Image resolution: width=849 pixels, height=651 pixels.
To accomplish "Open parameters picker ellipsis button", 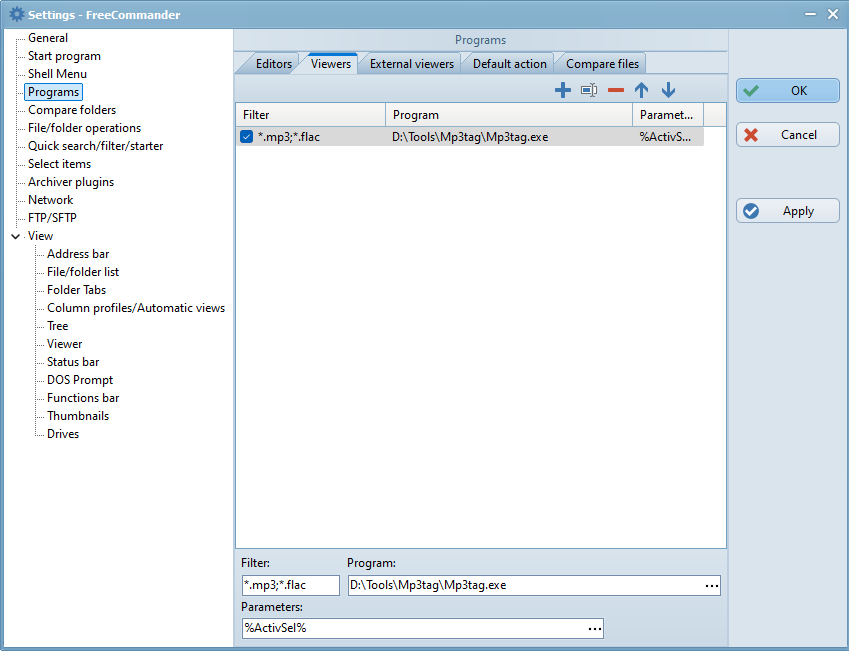I will 594,629.
